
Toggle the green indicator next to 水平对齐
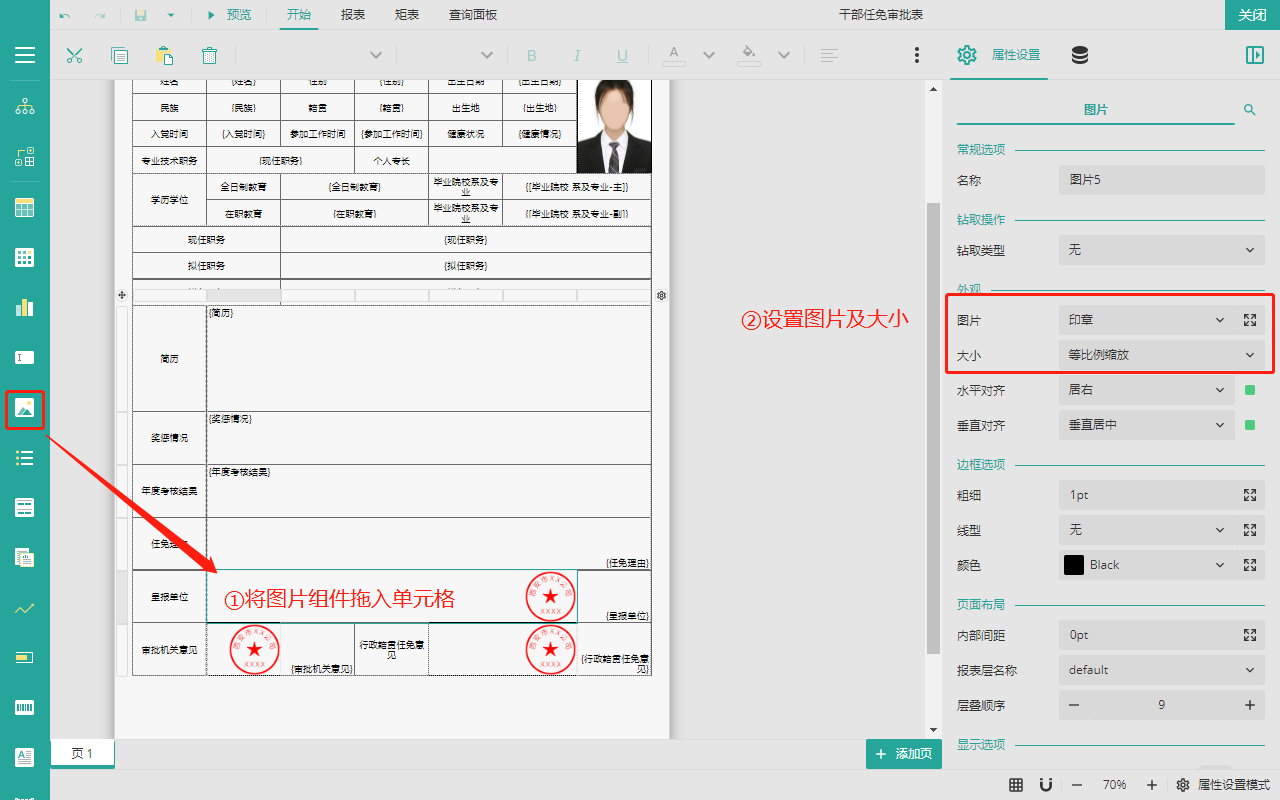[1249, 390]
